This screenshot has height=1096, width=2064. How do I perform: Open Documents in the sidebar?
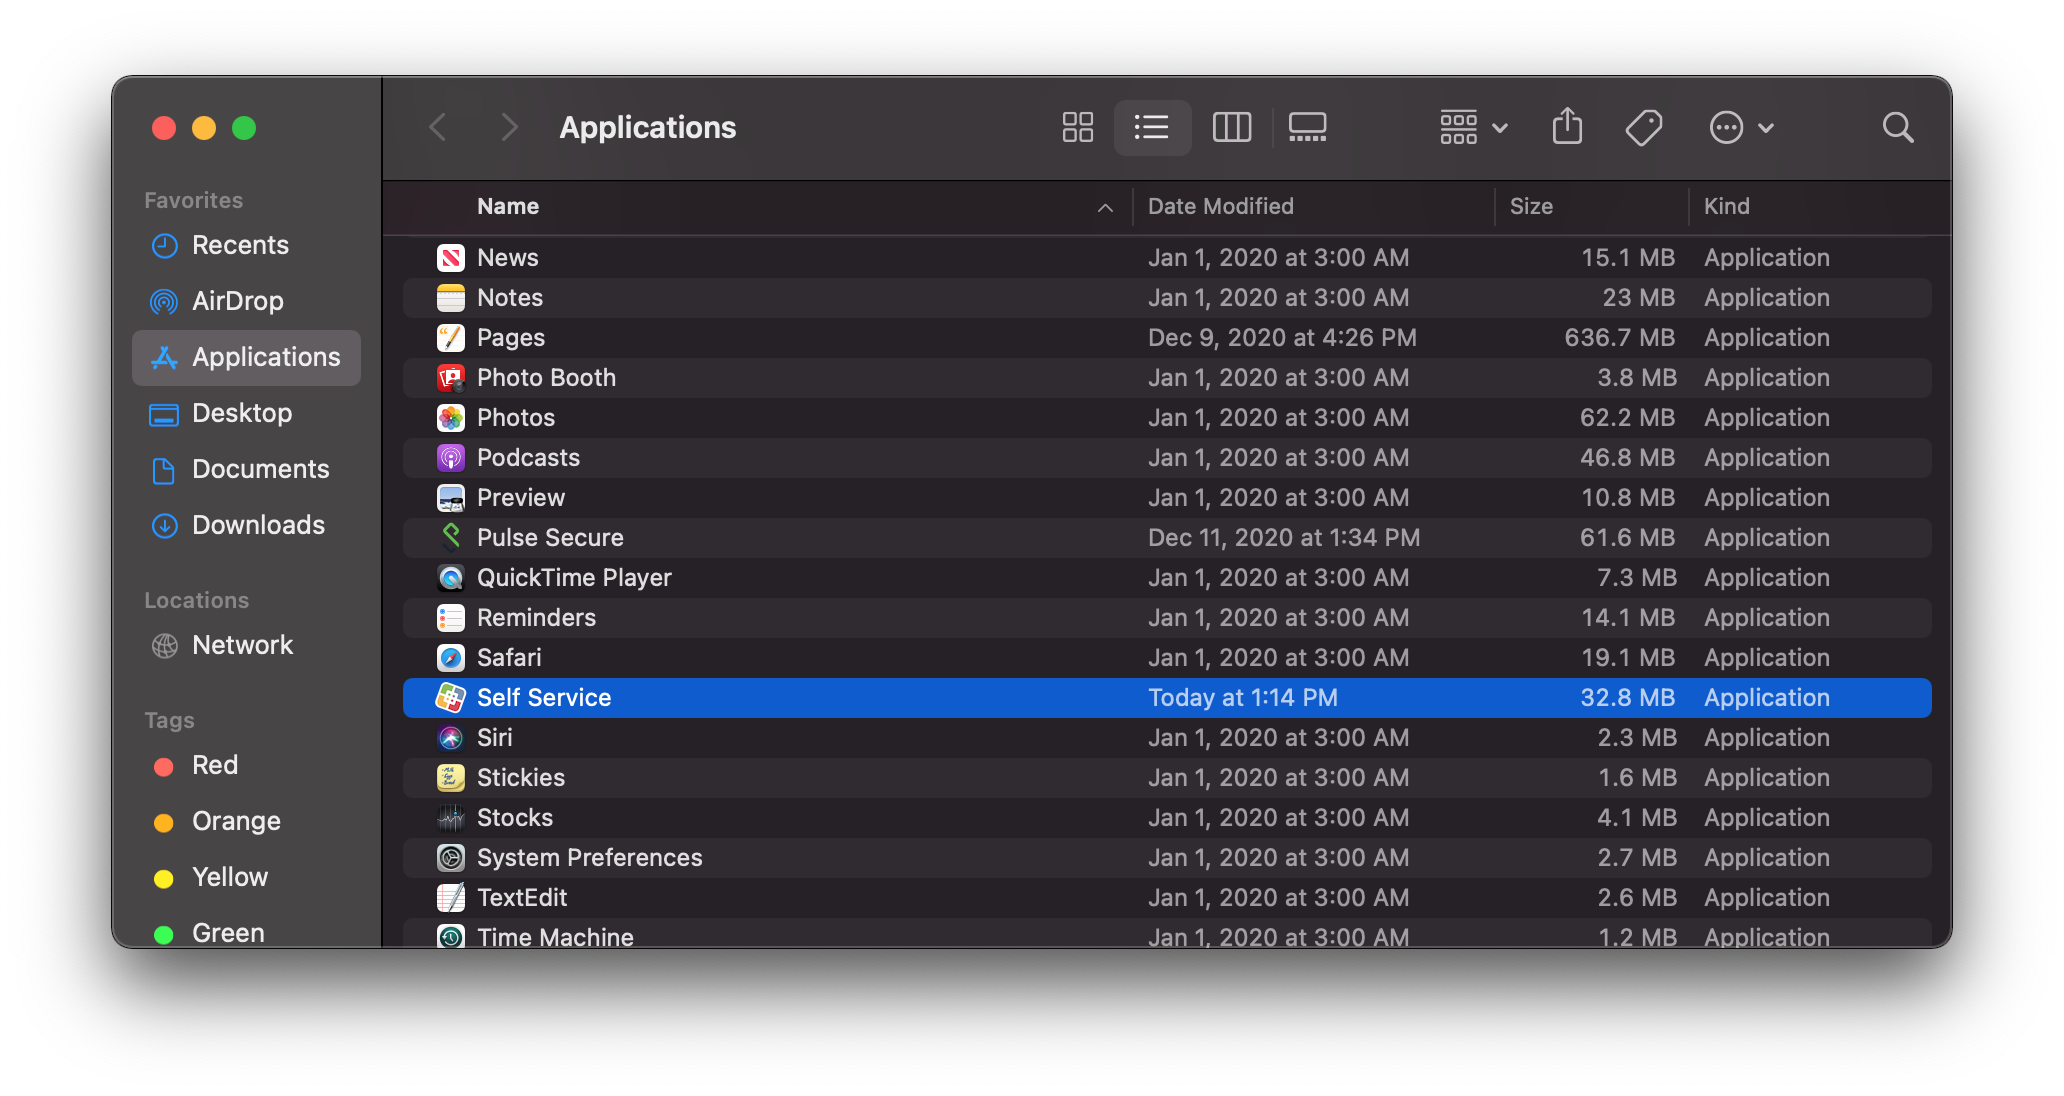[246, 469]
